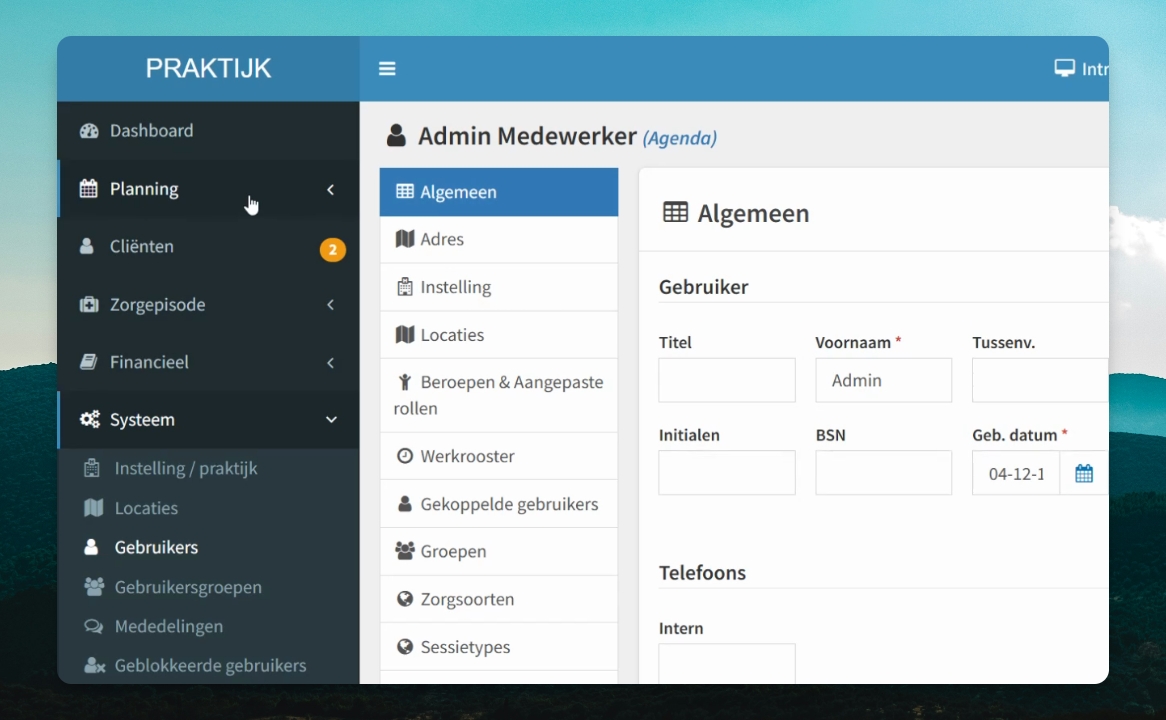Image resolution: width=1166 pixels, height=720 pixels.
Task: Click the Geb. datum date field
Action: click(1016, 473)
